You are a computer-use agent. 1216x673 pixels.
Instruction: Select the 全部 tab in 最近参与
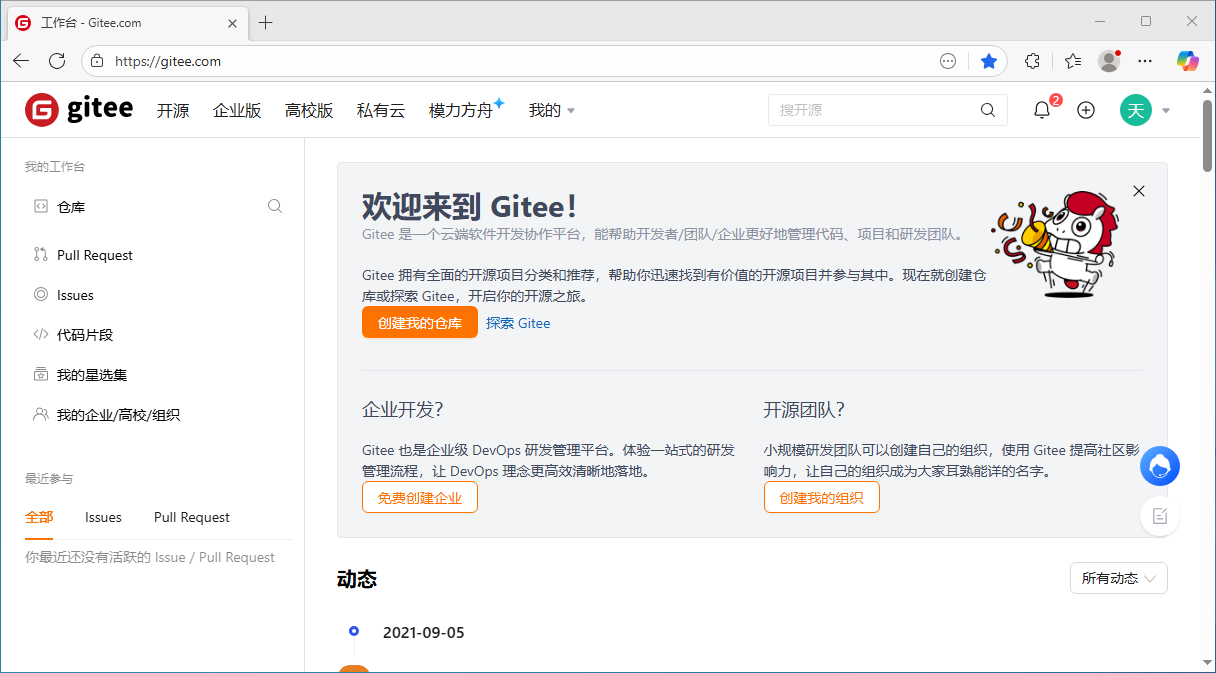[39, 517]
